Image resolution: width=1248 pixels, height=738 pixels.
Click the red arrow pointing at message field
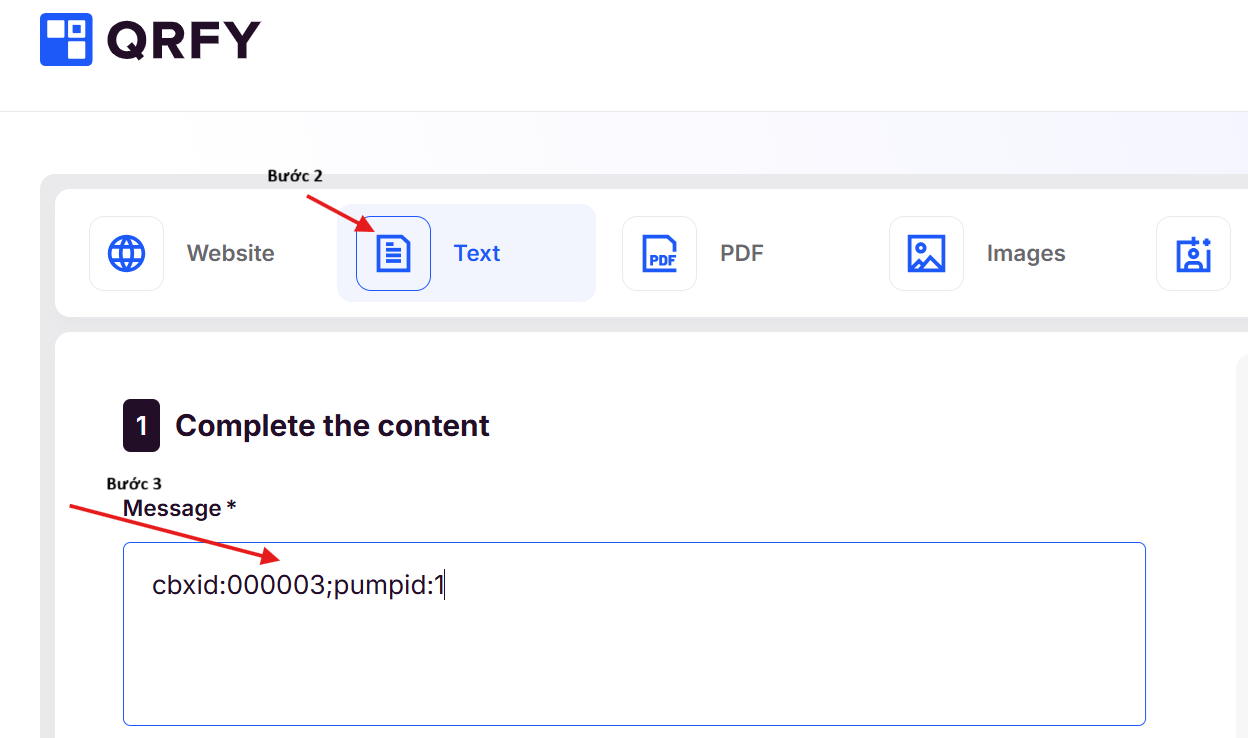coord(175,534)
